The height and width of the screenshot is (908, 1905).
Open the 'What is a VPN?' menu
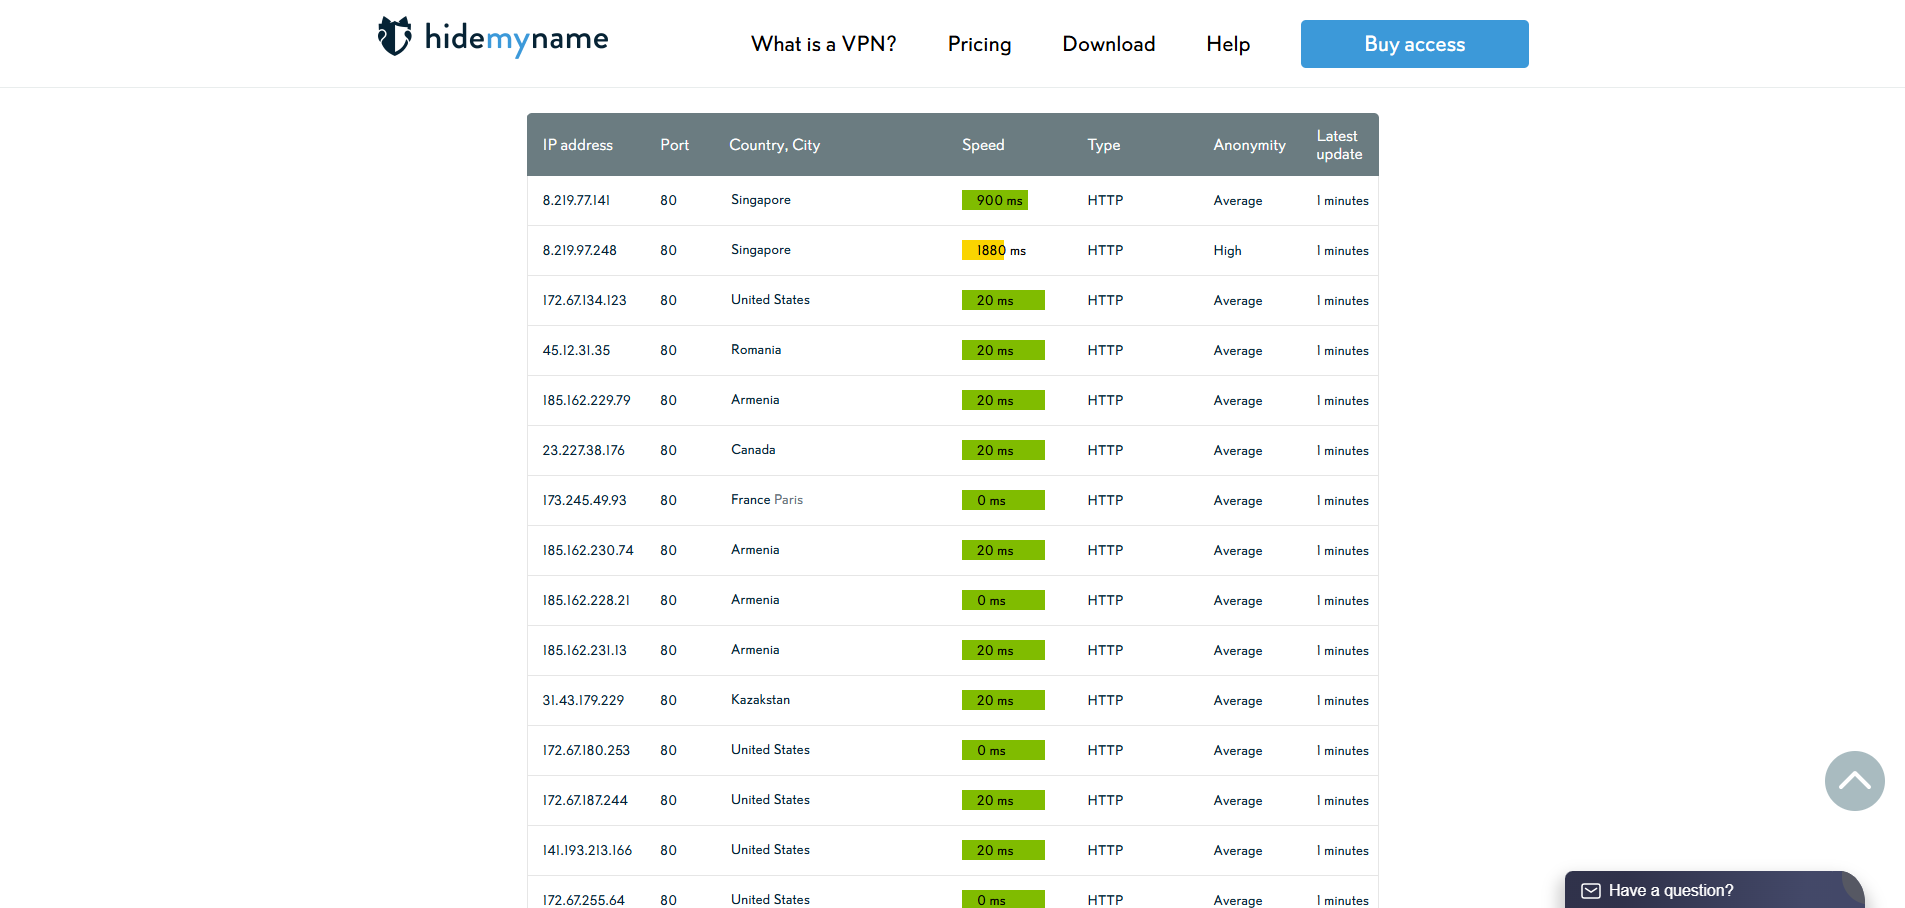pos(824,44)
